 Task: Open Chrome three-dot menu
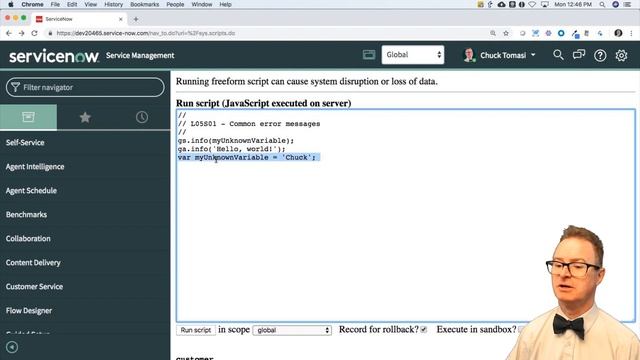(x=631, y=33)
